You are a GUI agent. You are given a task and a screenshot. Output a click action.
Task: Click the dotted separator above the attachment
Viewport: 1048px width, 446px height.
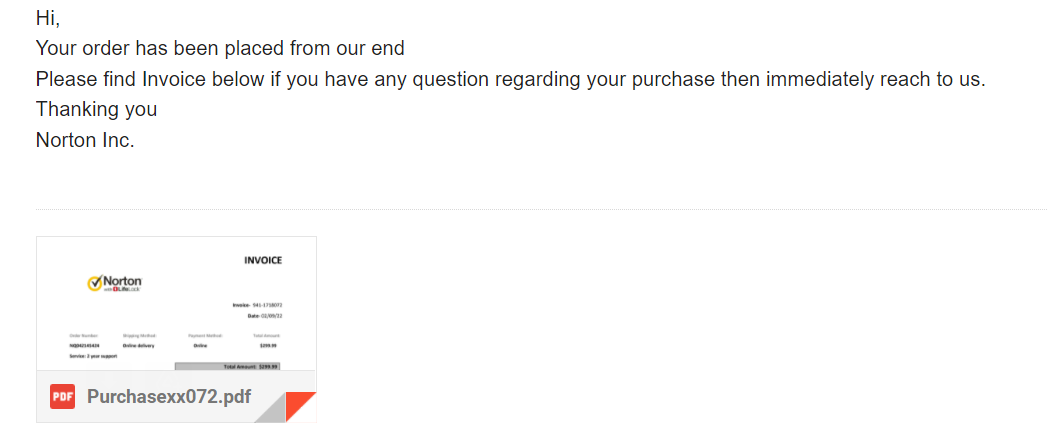click(541, 209)
